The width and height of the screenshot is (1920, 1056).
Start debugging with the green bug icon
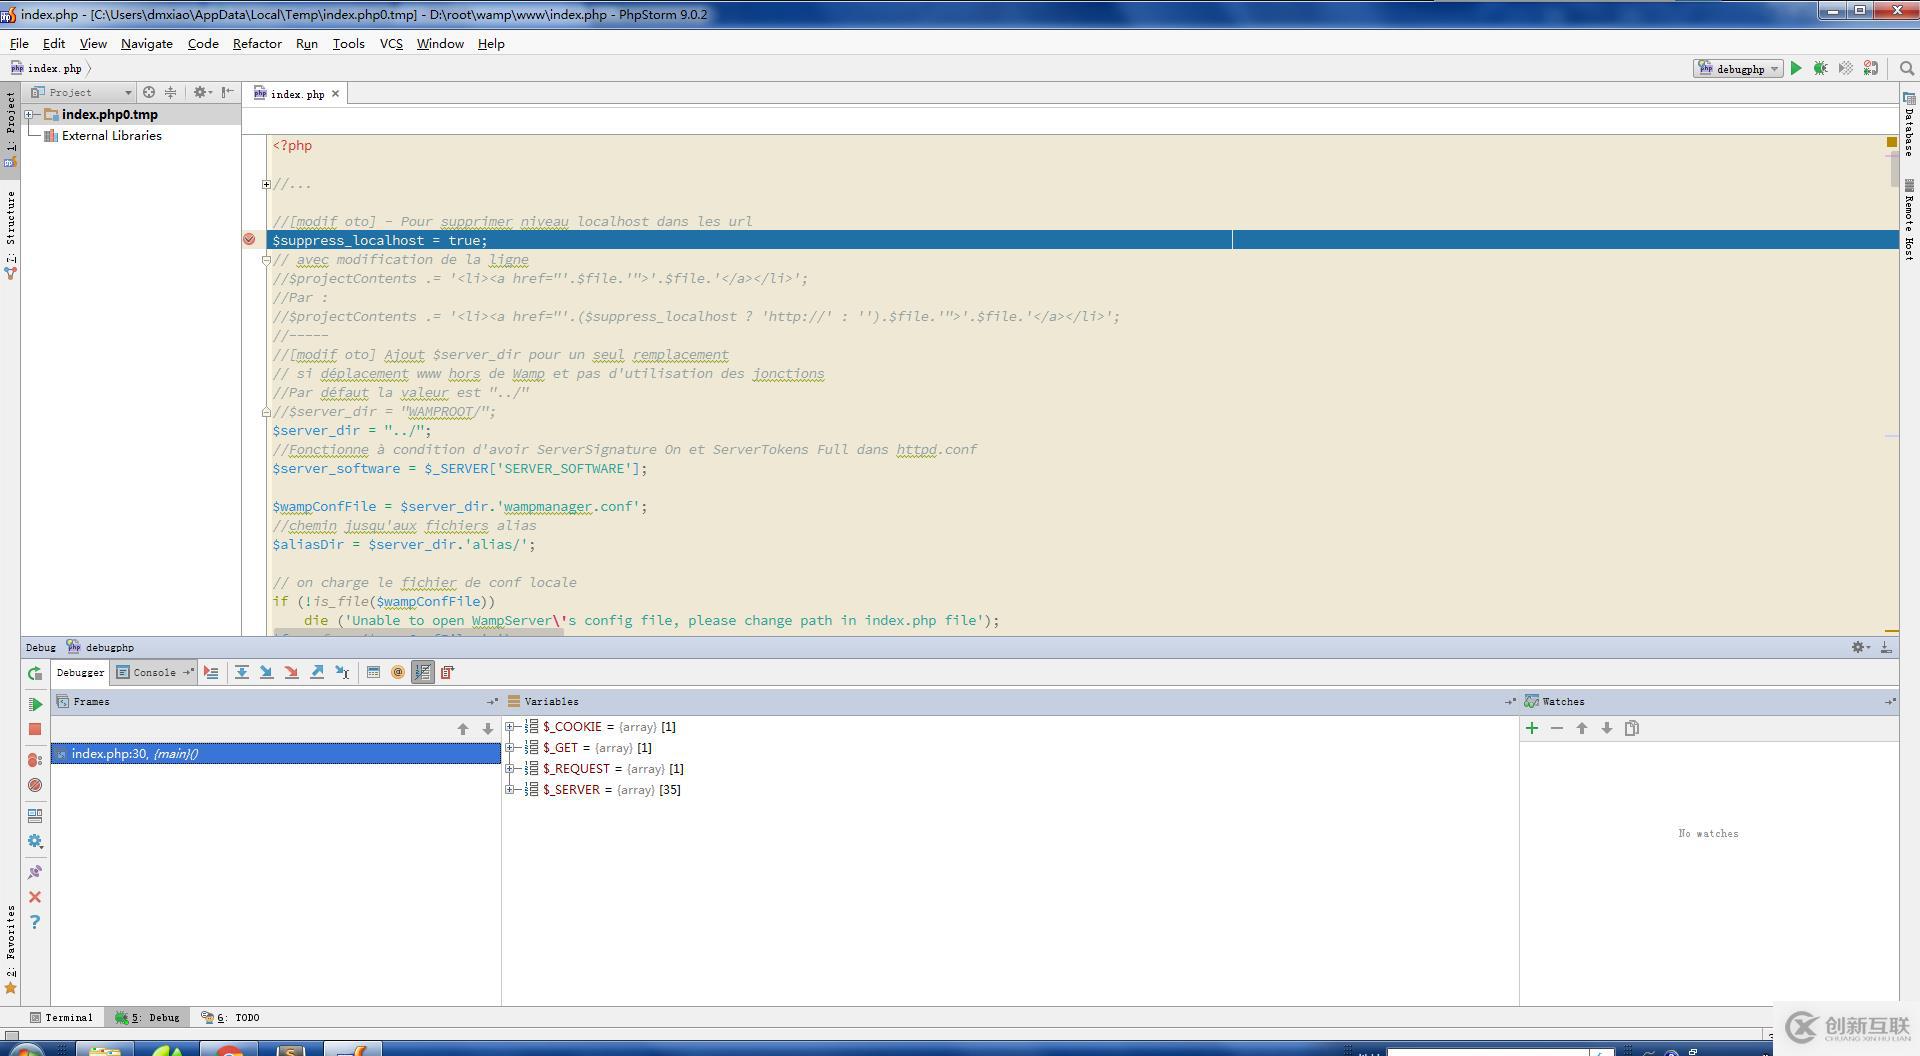[x=1820, y=69]
